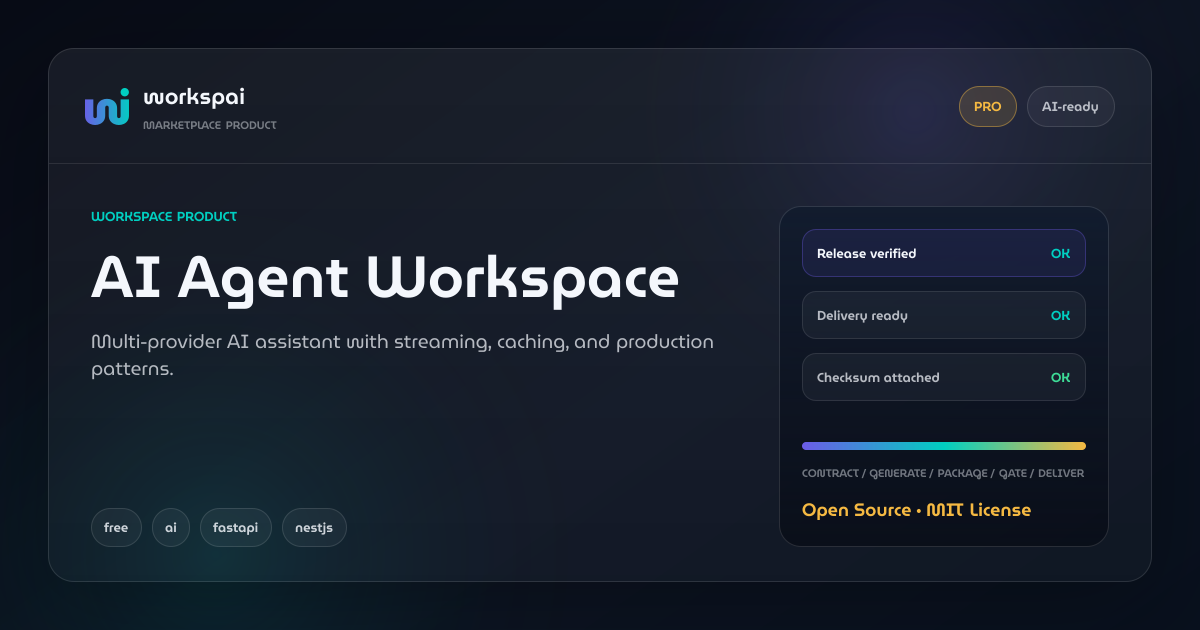Viewport: 1200px width, 630px height.
Task: Click the CONTRACT / GENERATE / PACKAGE pipeline text
Action: point(943,473)
